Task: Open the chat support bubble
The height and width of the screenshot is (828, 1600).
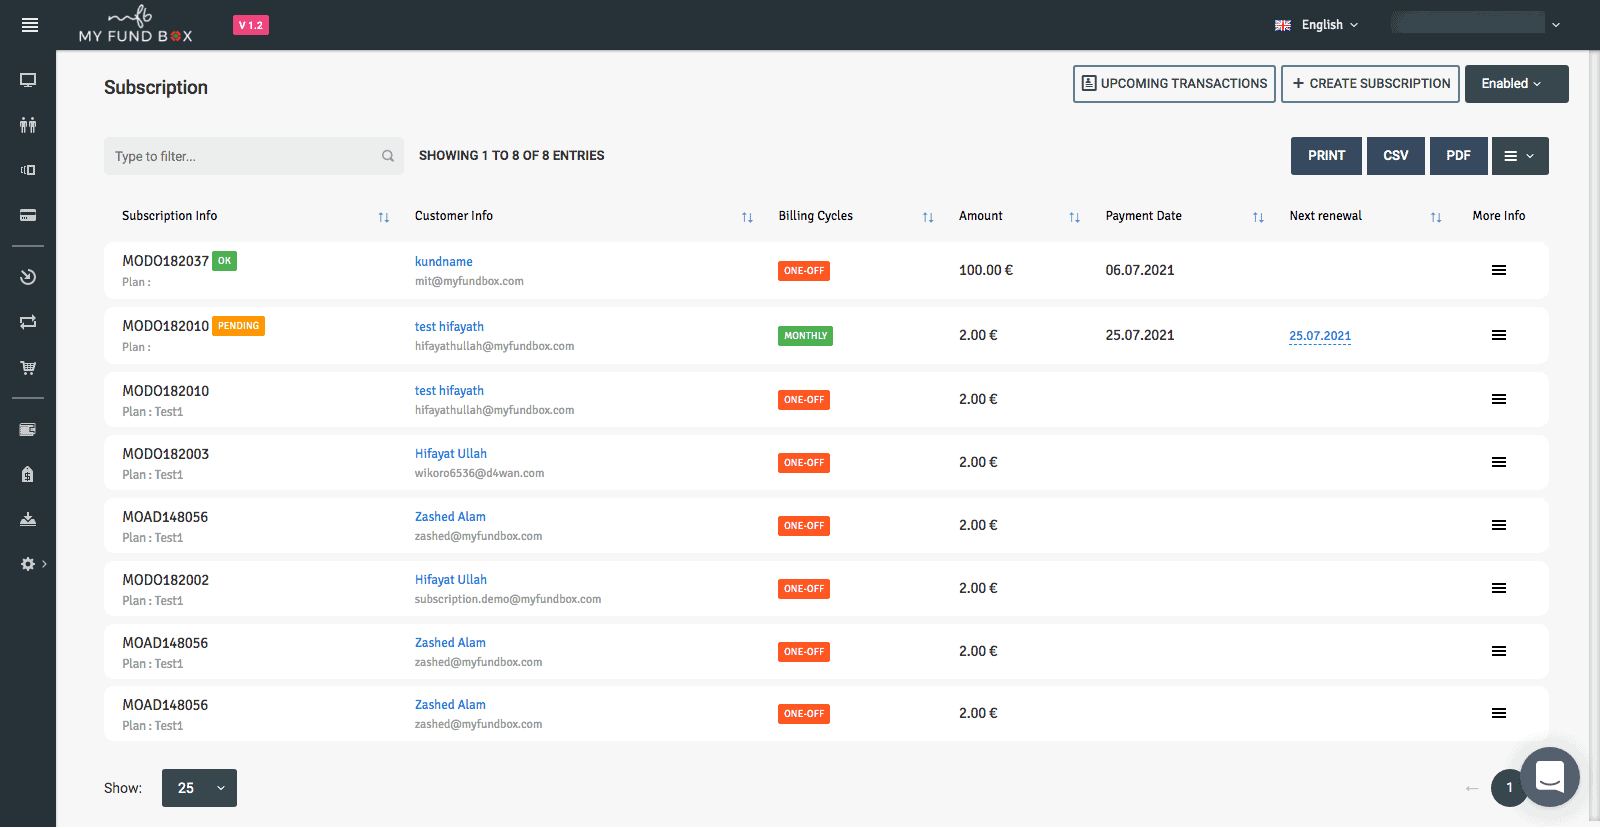Action: (x=1549, y=776)
